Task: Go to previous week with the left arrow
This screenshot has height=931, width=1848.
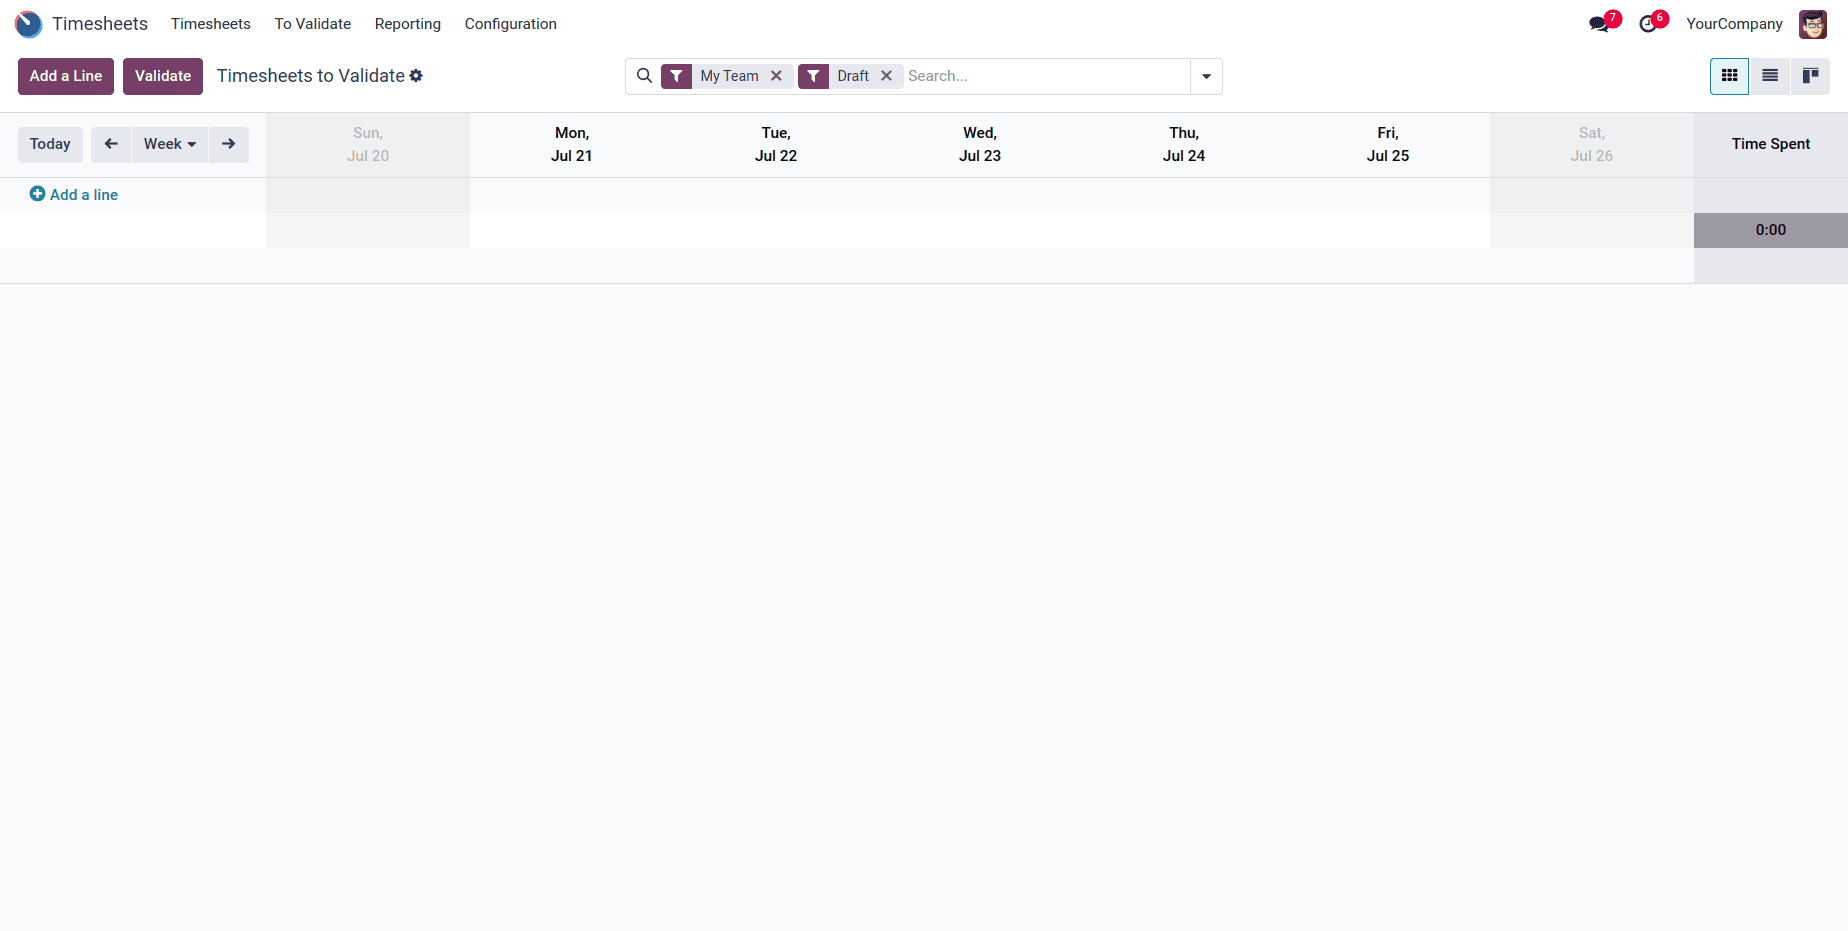Action: (111, 144)
